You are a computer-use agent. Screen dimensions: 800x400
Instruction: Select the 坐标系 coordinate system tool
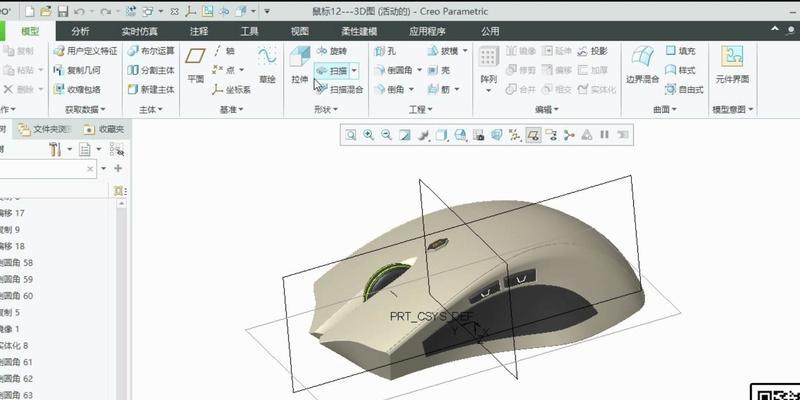pyautogui.click(x=232, y=90)
